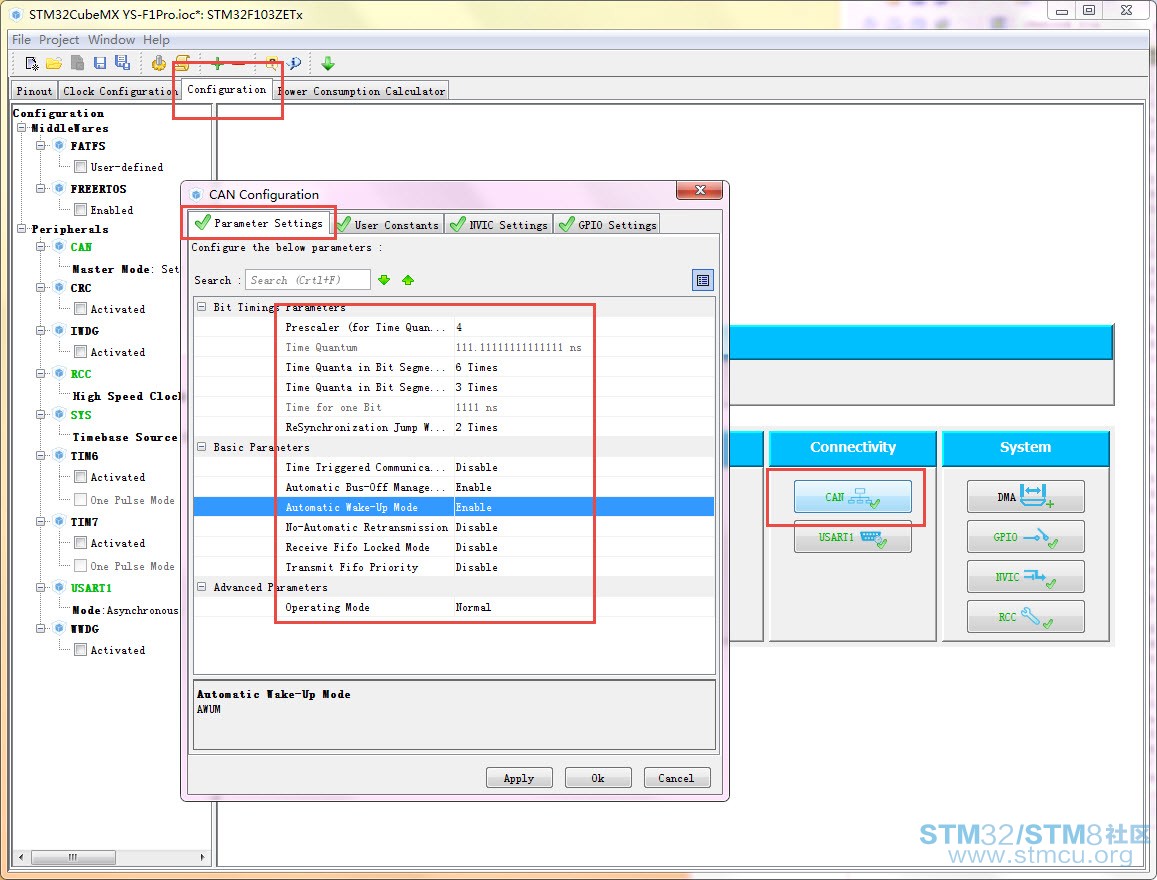Click the New Project toolbar icon
The width and height of the screenshot is (1157, 880).
(x=32, y=64)
